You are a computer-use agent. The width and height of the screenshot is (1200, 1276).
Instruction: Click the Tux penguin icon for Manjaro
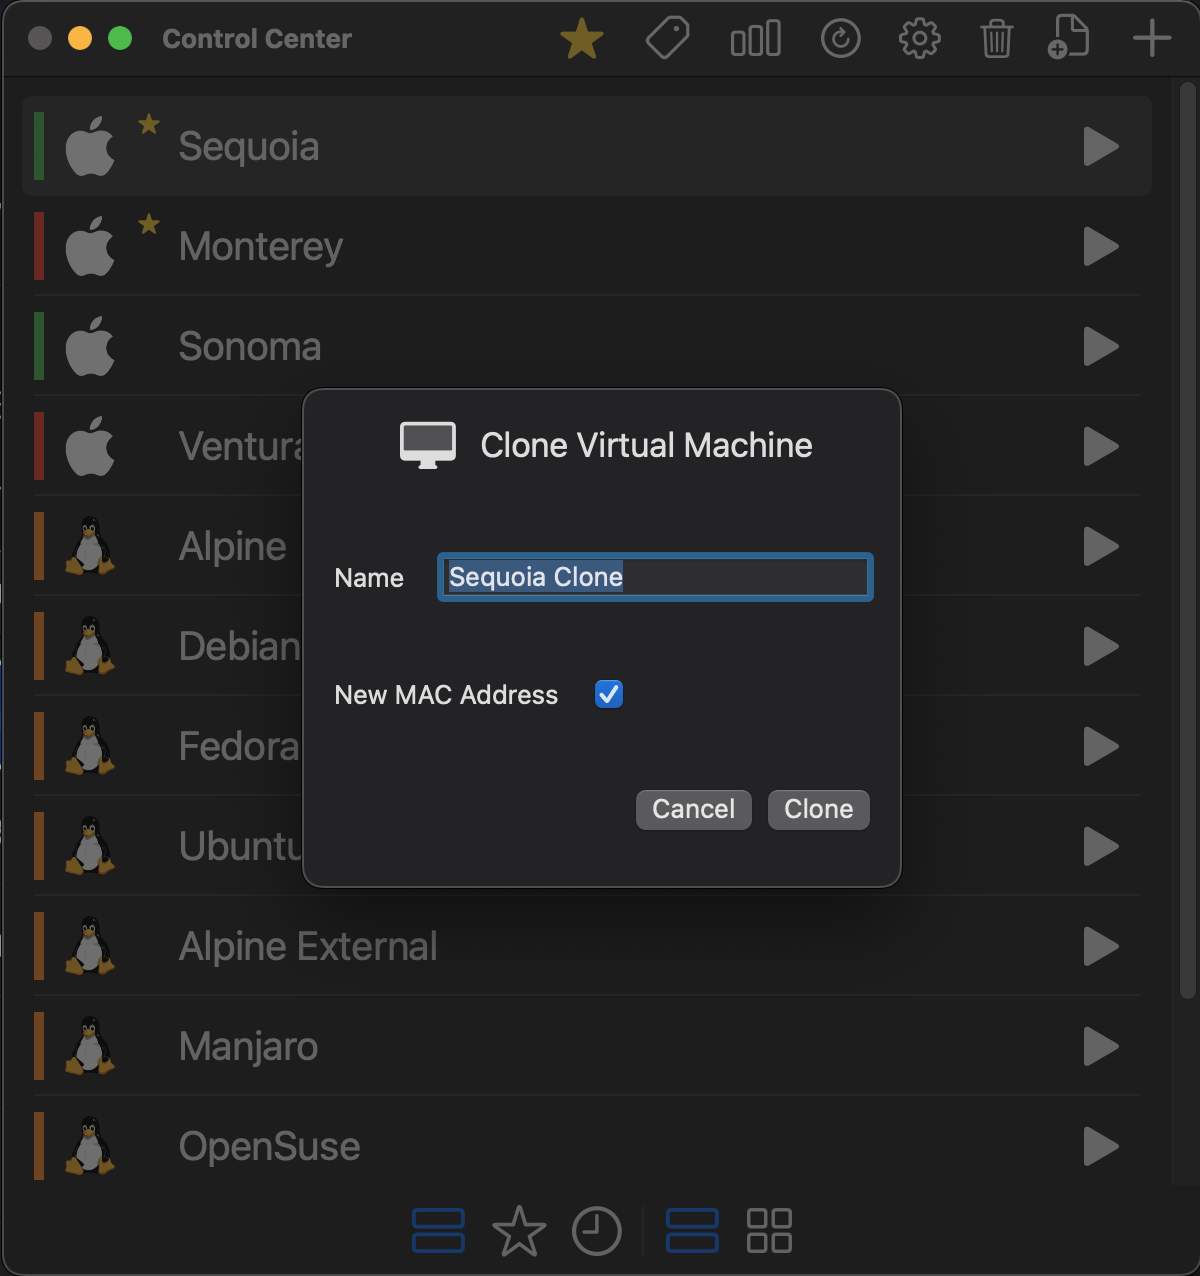pyautogui.click(x=90, y=1046)
